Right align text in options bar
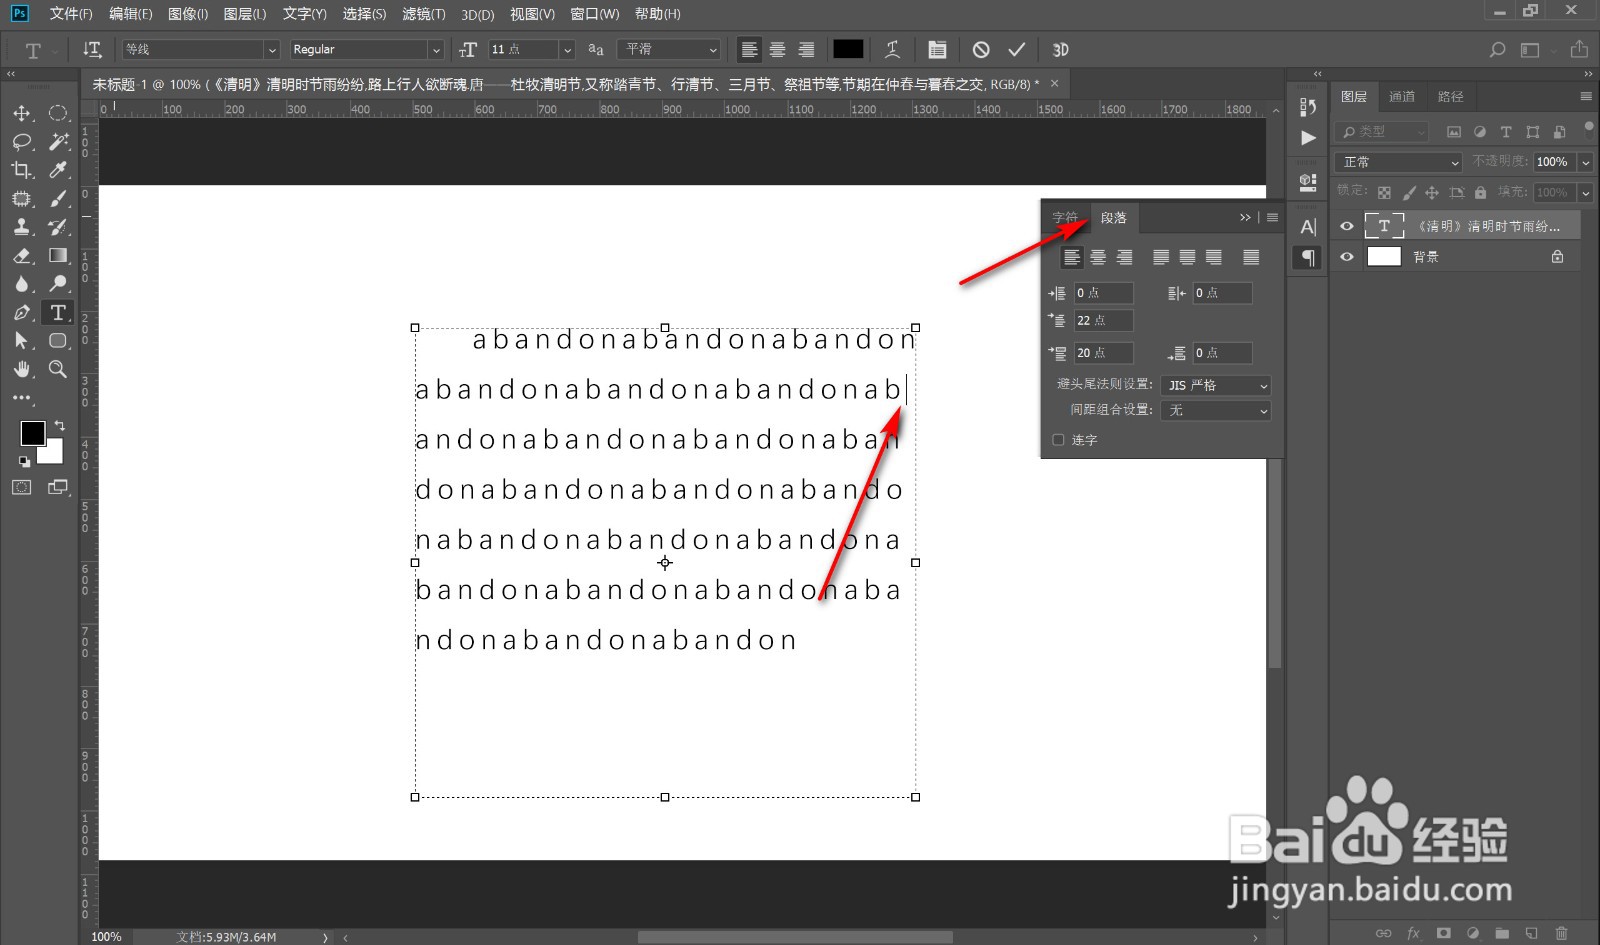The height and width of the screenshot is (945, 1600). [806, 49]
